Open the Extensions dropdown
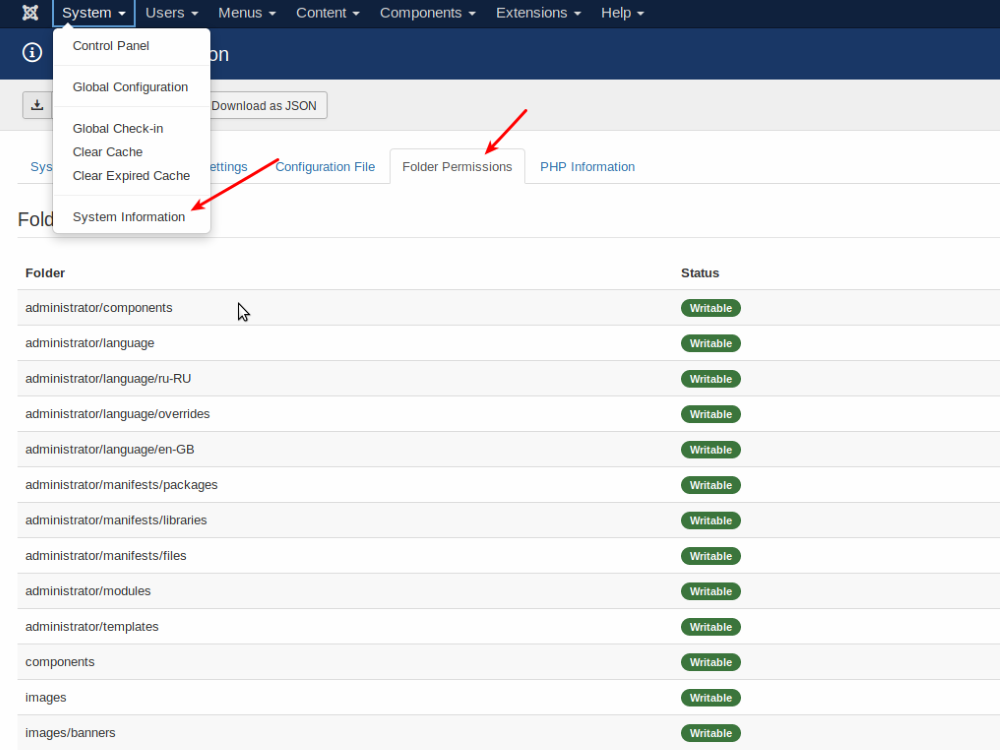The height and width of the screenshot is (750, 1000). tap(538, 13)
